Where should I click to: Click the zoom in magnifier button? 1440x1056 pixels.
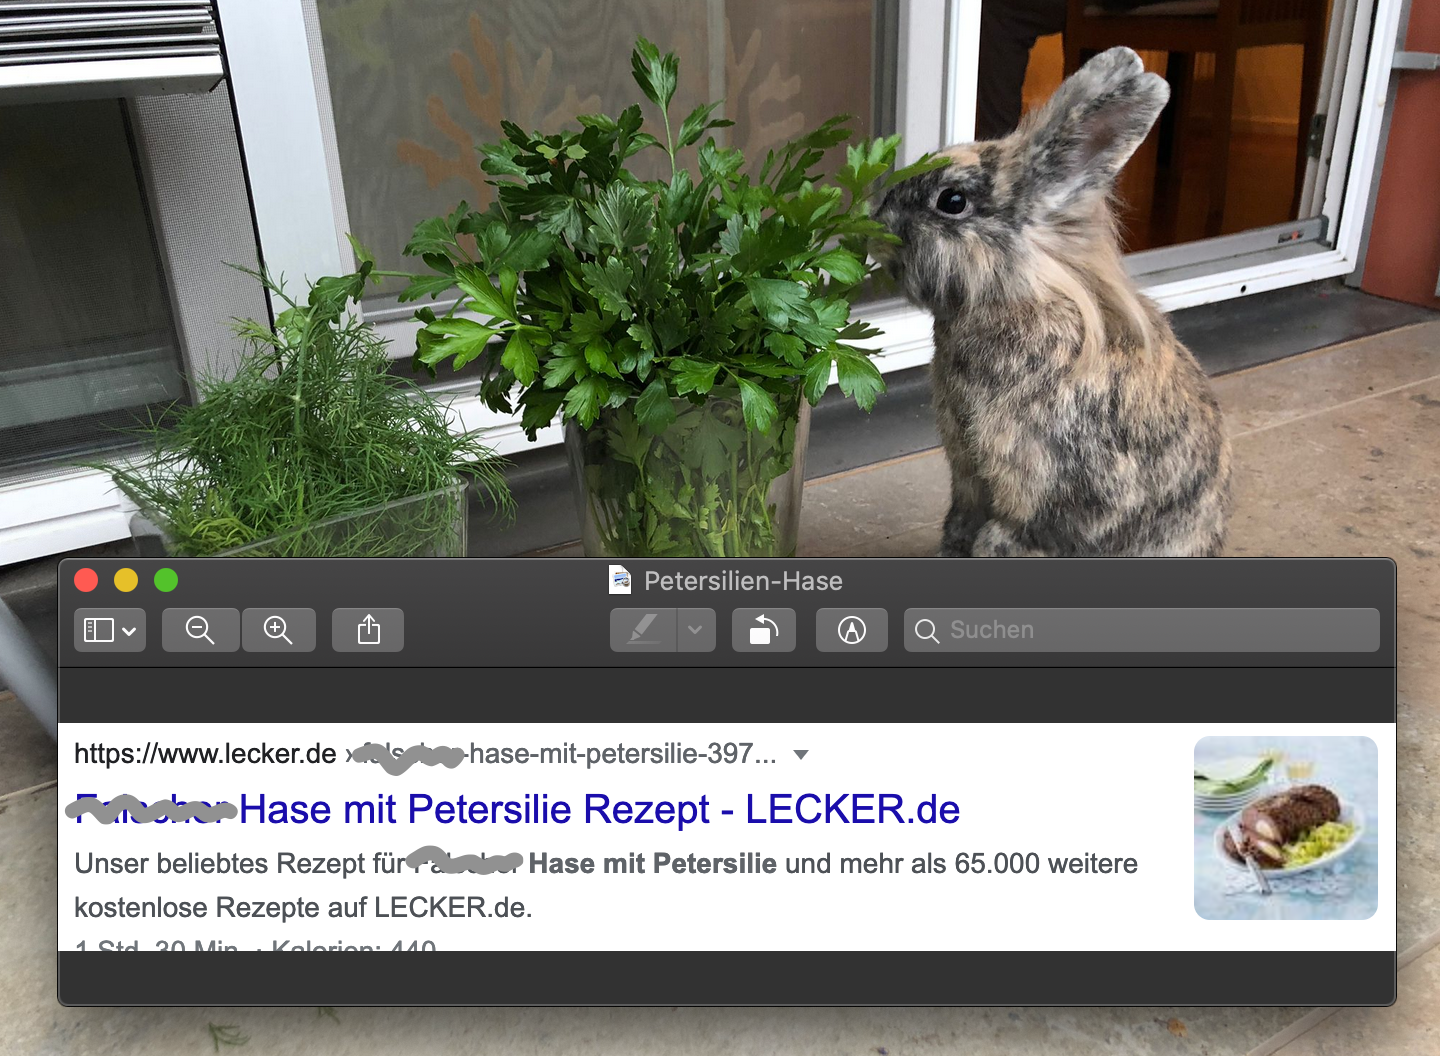pos(277,630)
